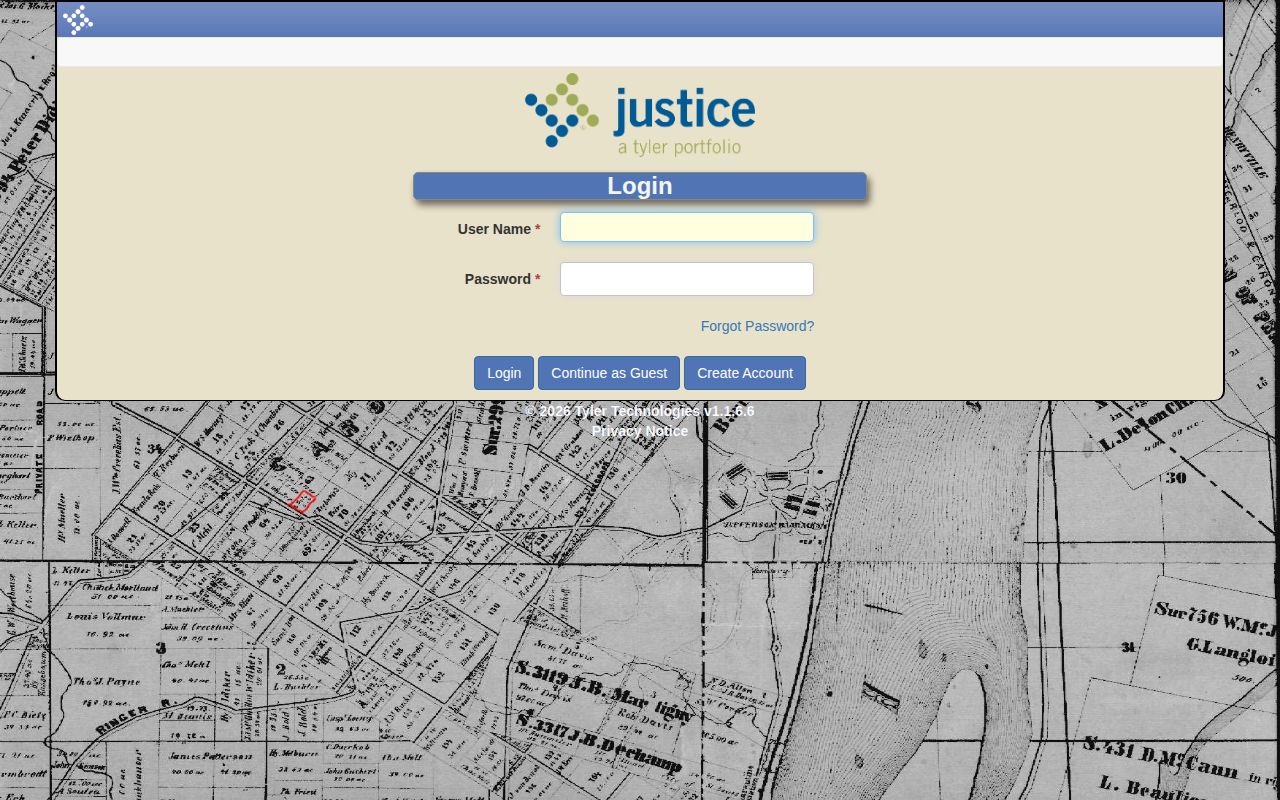
Task: Click the Tyler dots logo icon in header
Action: [78, 20]
